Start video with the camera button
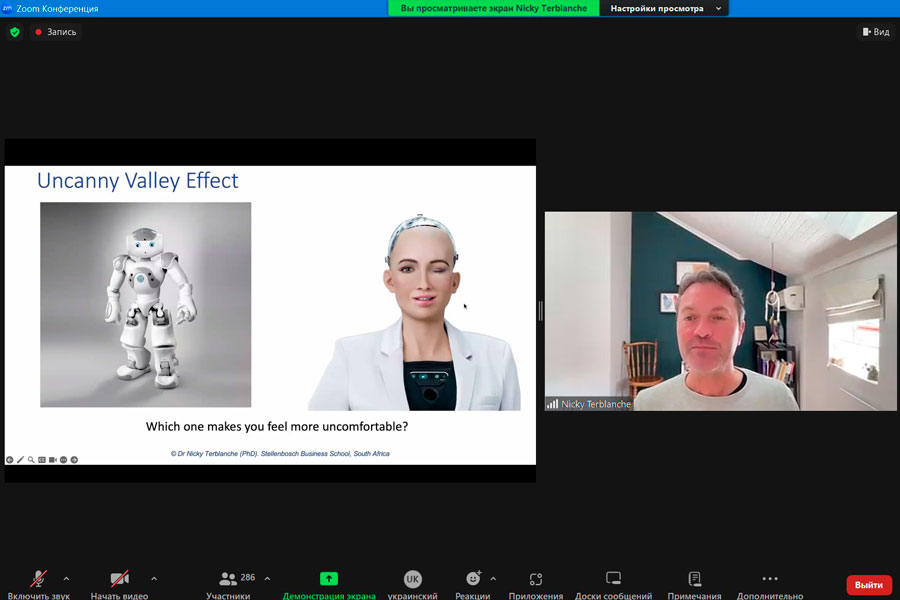The height and width of the screenshot is (600, 900). (x=119, y=579)
